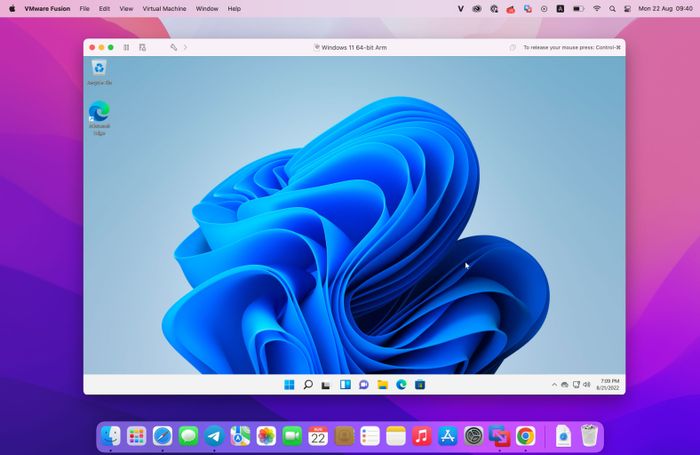This screenshot has width=700, height=455.
Task: Open File Explorer from Windows taskbar
Action: point(383,384)
